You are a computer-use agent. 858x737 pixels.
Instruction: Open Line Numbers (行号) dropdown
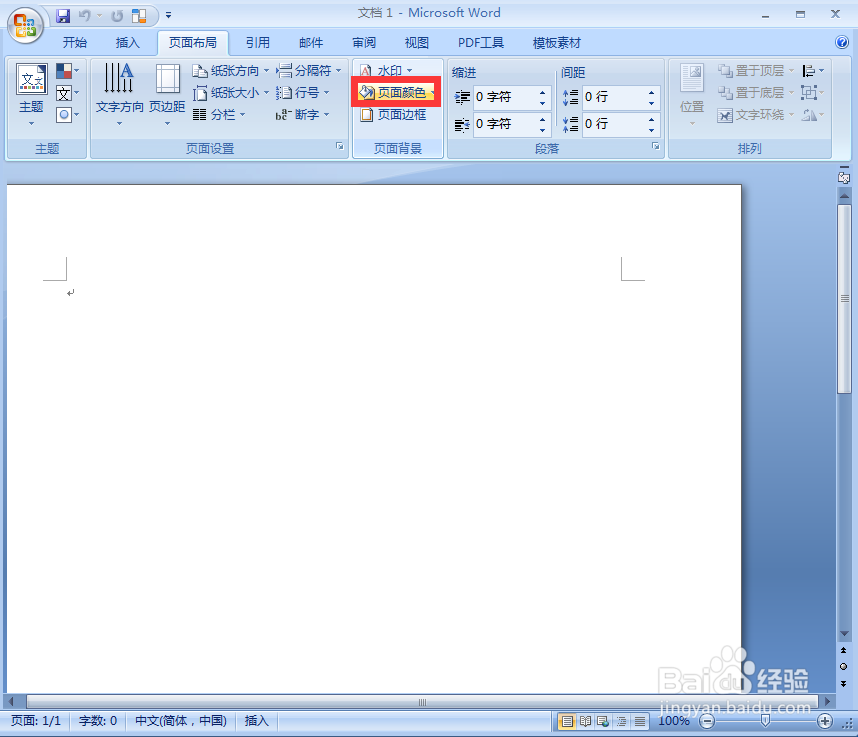[x=303, y=92]
